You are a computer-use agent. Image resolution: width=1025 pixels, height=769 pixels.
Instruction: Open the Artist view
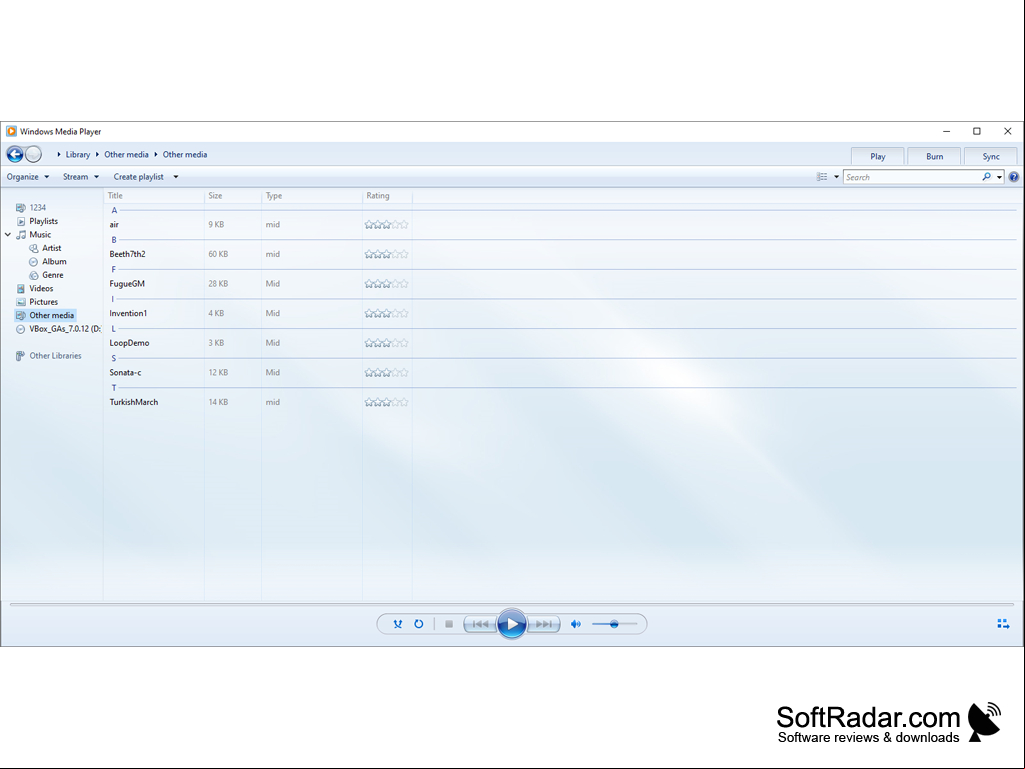coord(45,248)
